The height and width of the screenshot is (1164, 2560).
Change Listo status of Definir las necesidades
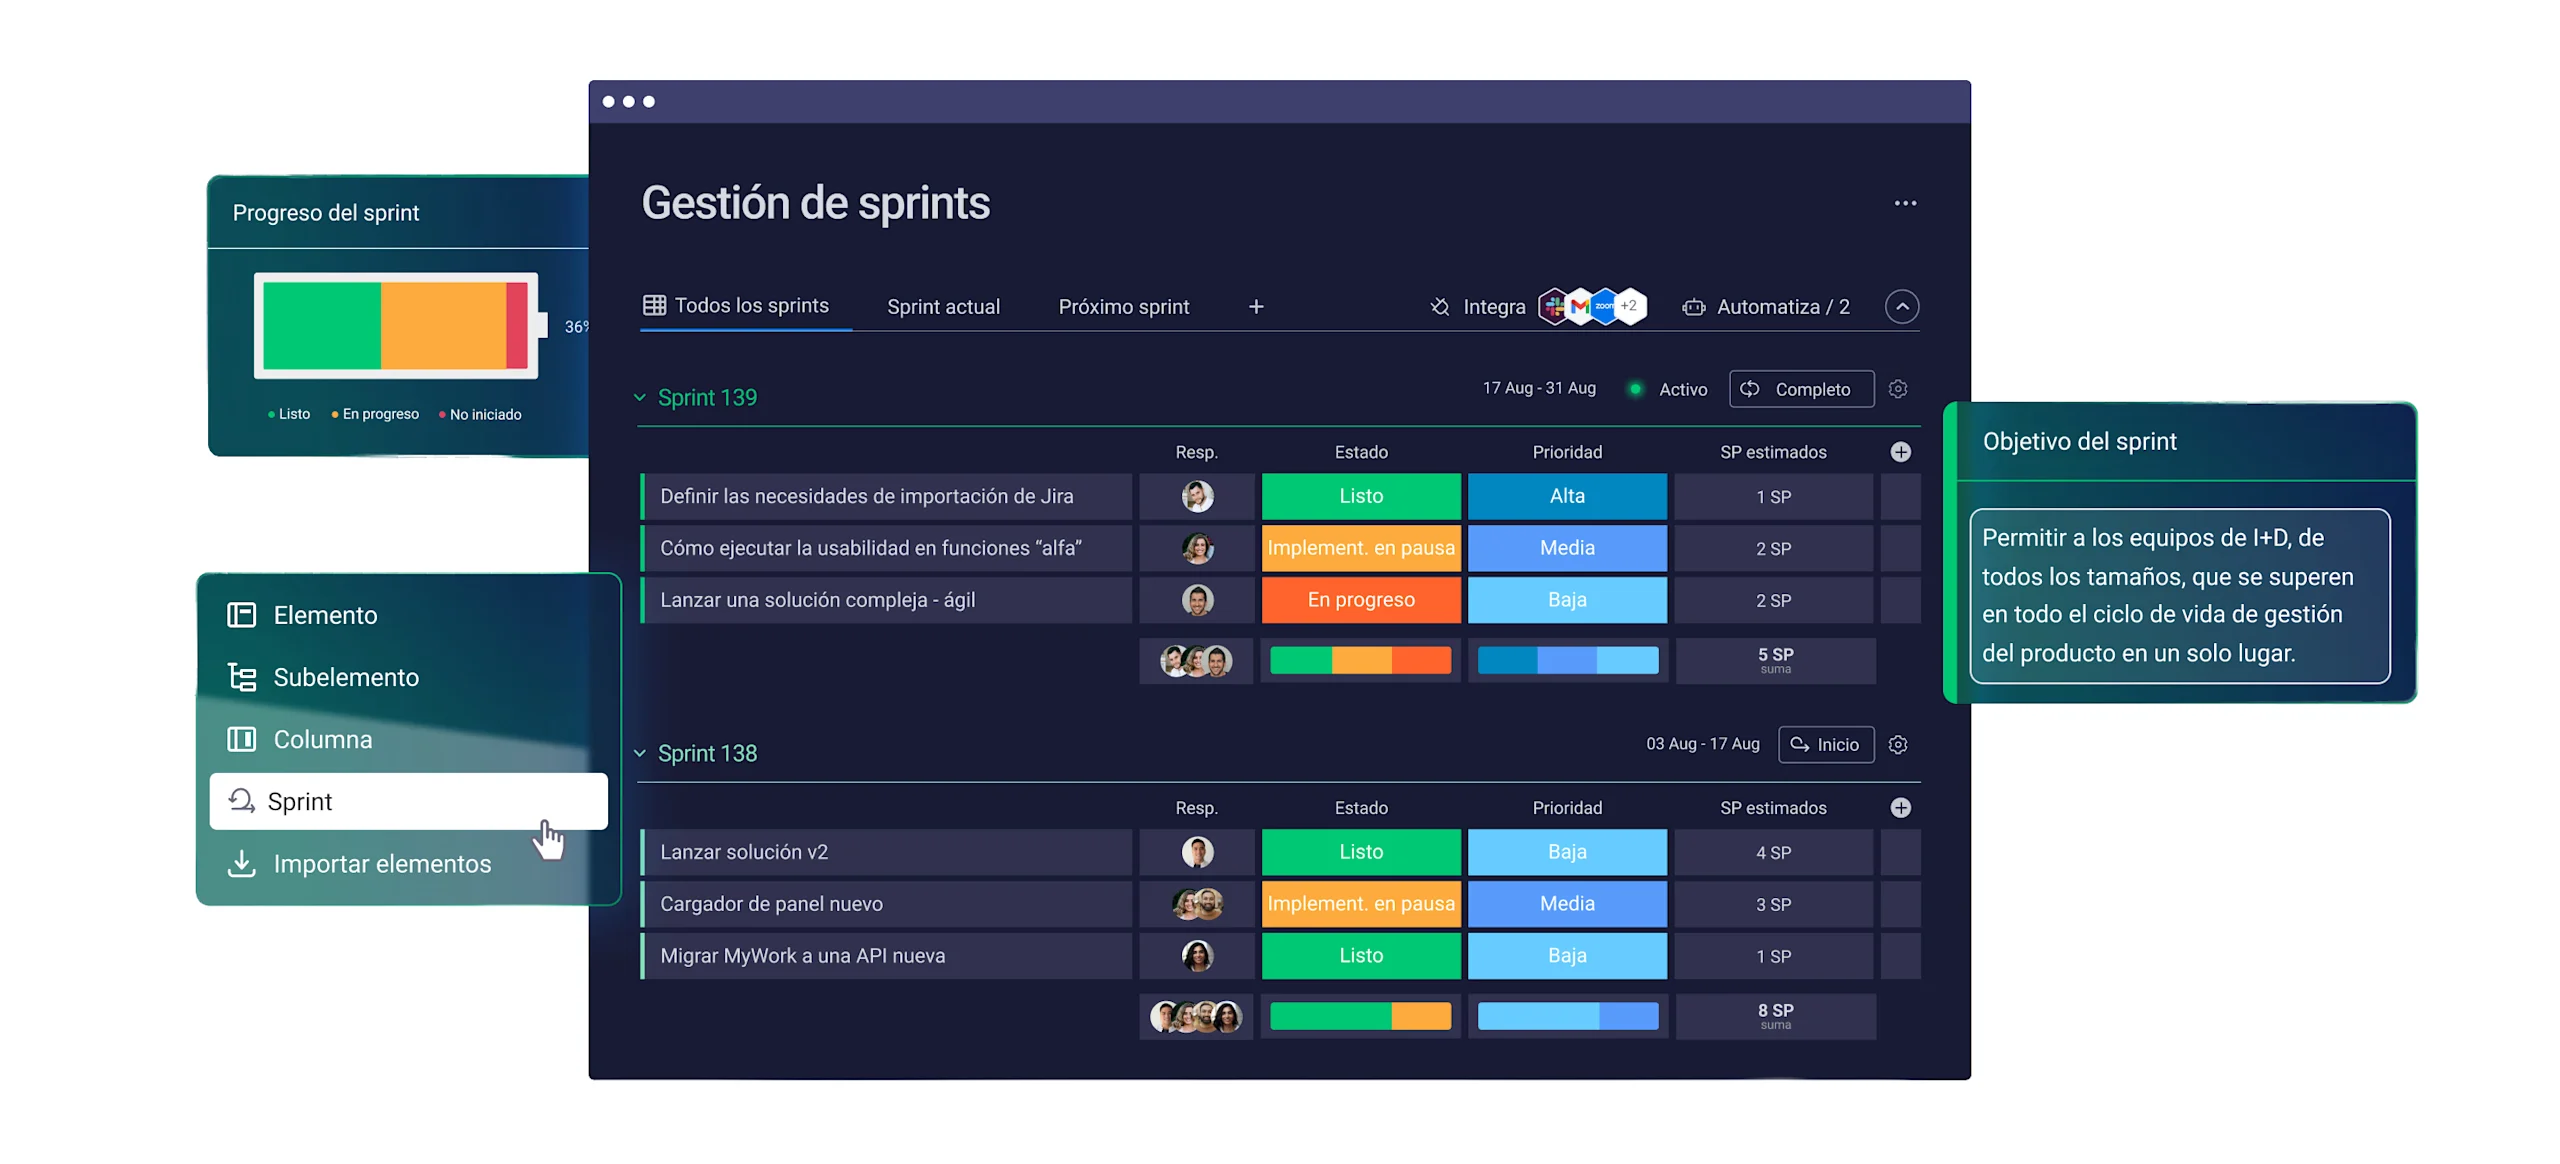pyautogui.click(x=1360, y=496)
